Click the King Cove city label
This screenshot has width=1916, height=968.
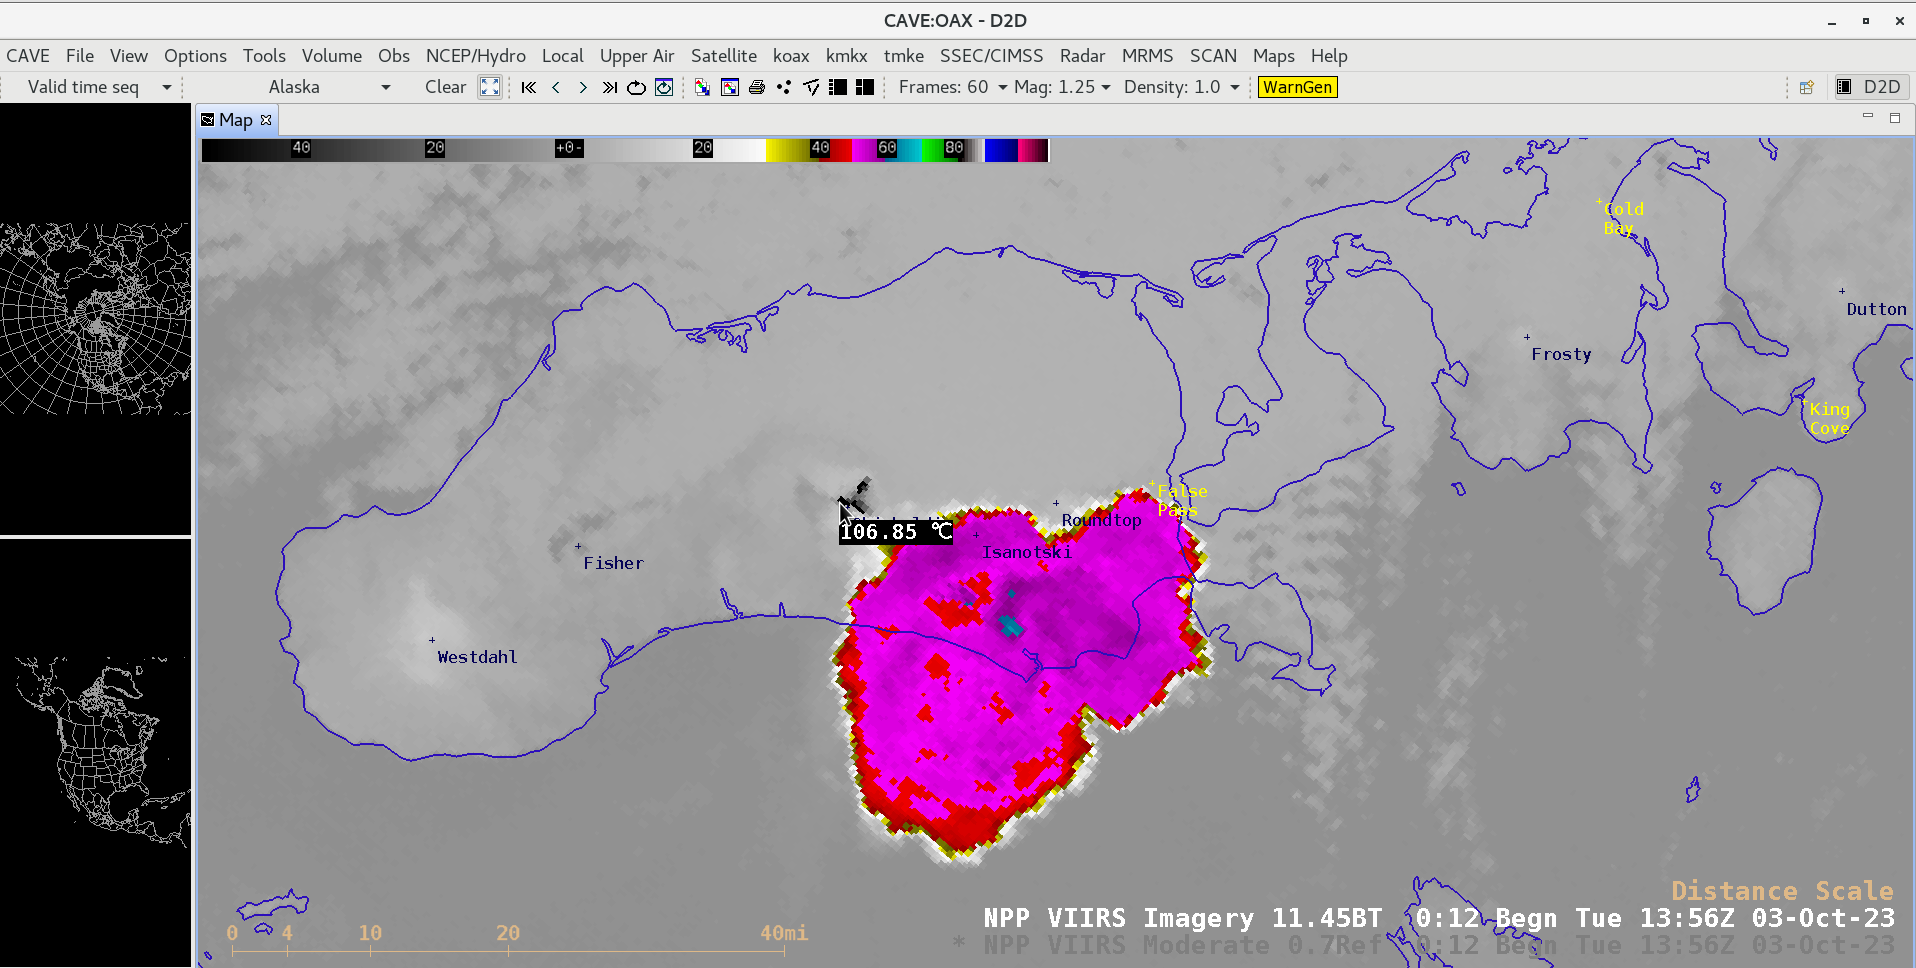point(1829,418)
